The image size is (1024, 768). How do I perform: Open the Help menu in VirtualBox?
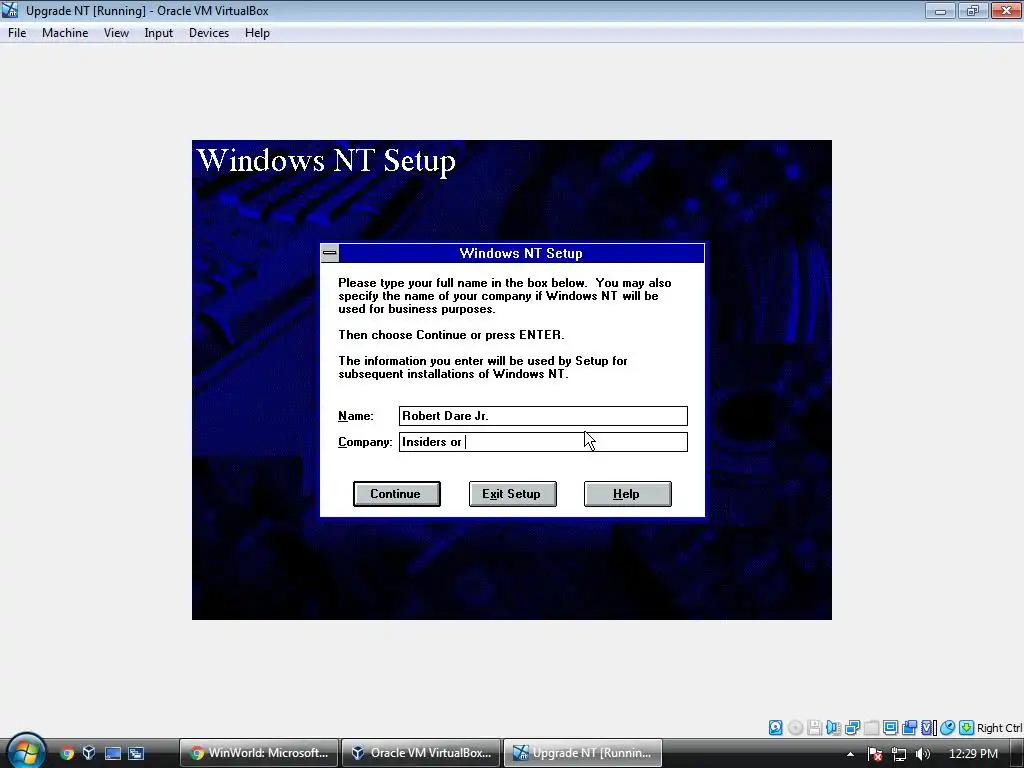click(257, 33)
